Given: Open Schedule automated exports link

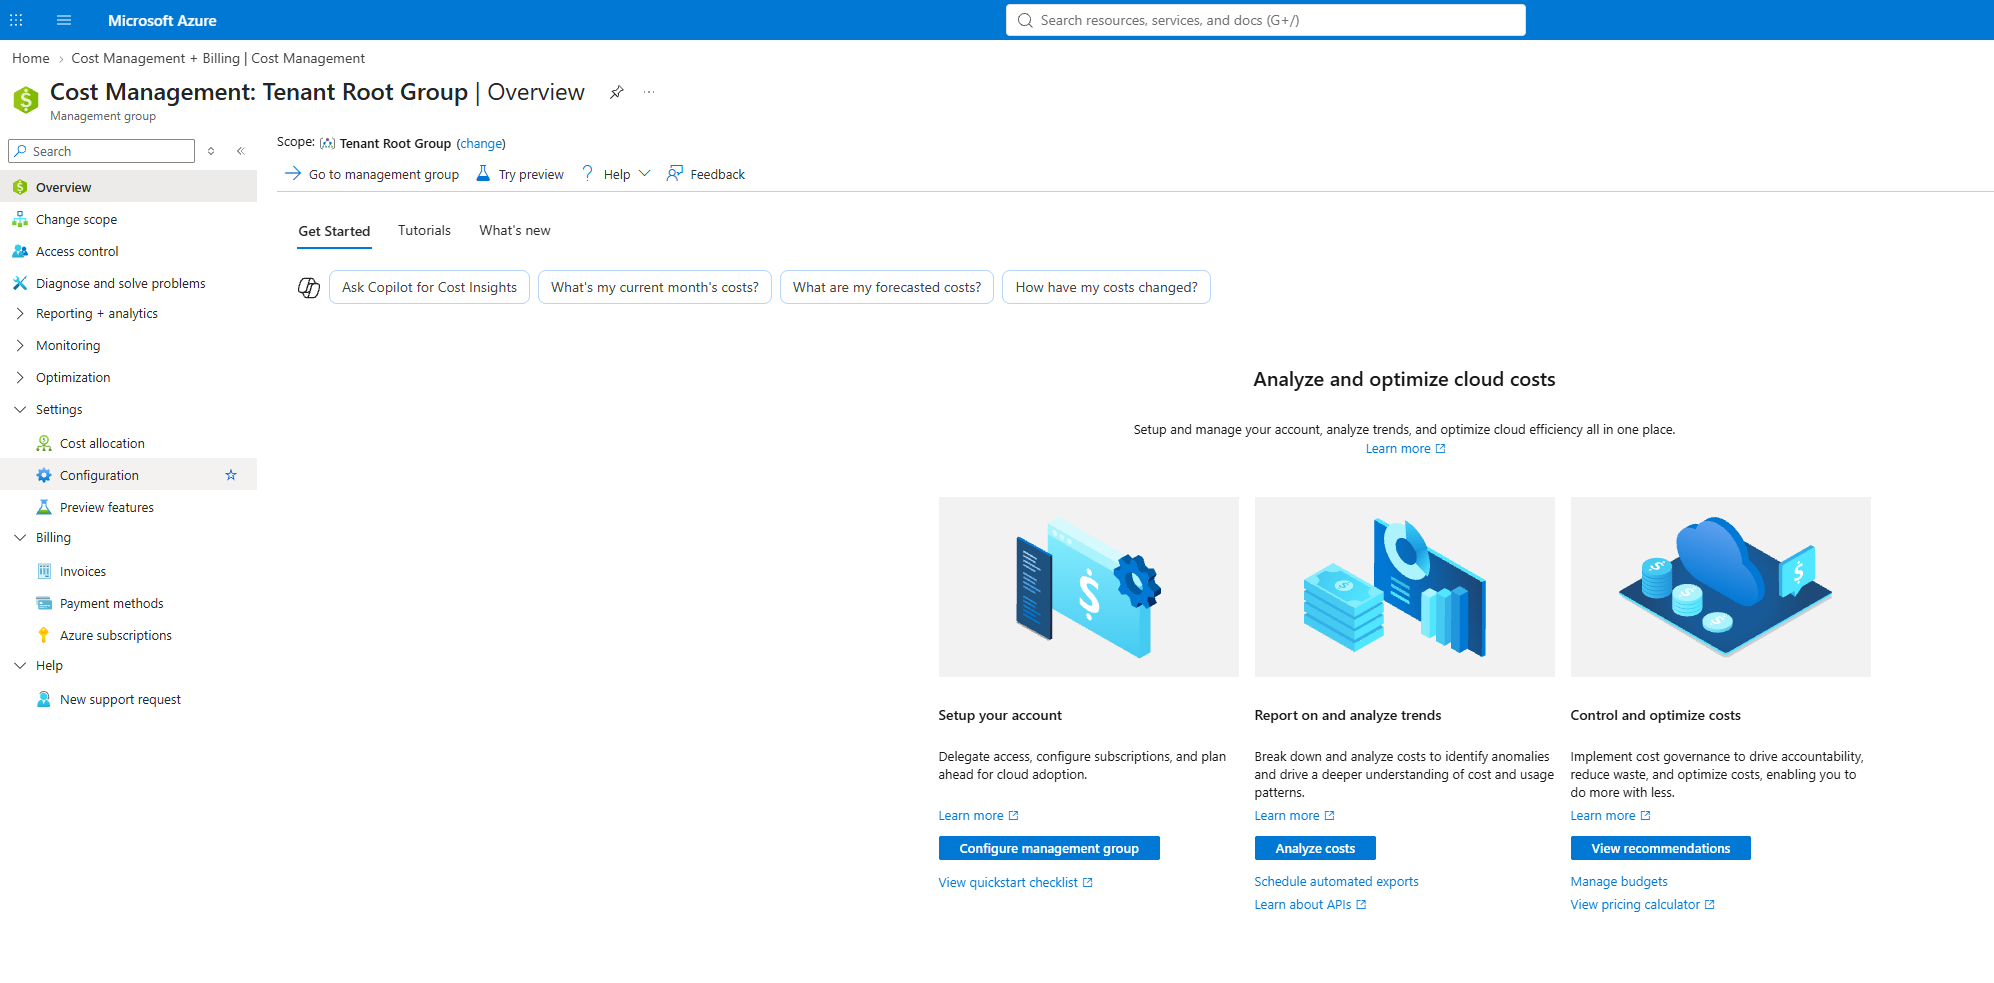Looking at the screenshot, I should click(x=1336, y=882).
